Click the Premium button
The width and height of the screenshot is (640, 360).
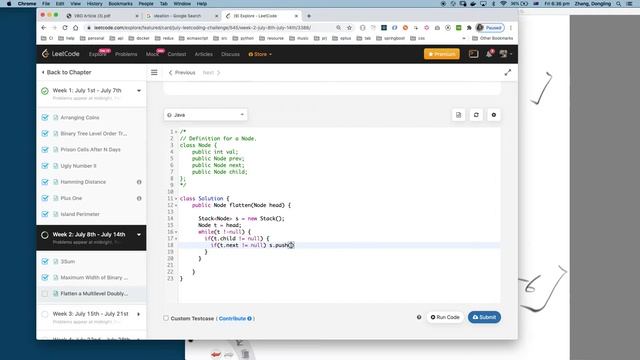(x=442, y=54)
